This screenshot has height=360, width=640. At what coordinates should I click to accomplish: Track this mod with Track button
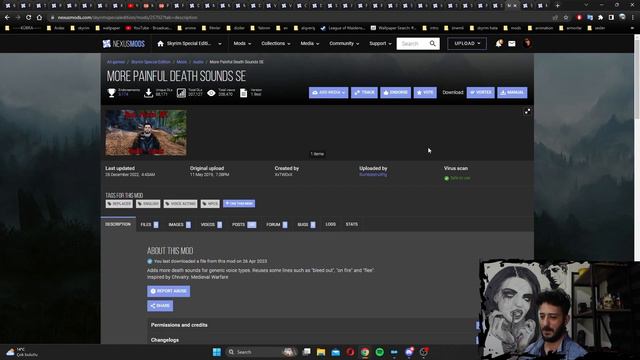pos(364,93)
